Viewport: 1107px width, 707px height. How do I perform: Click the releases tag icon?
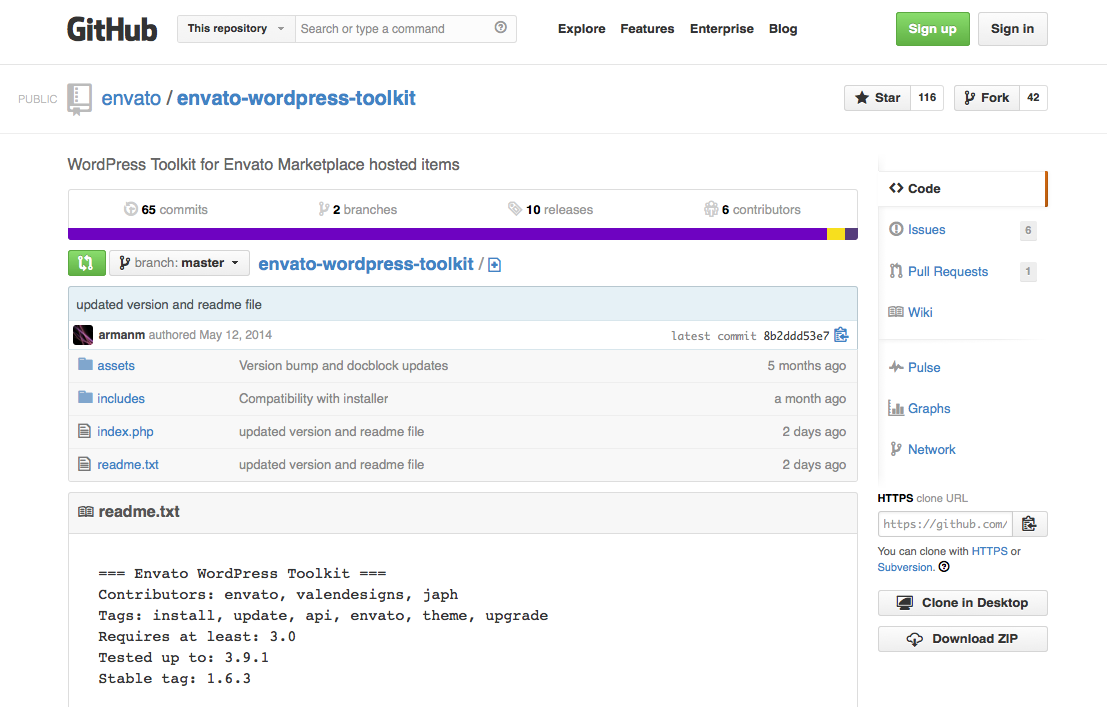click(x=515, y=208)
